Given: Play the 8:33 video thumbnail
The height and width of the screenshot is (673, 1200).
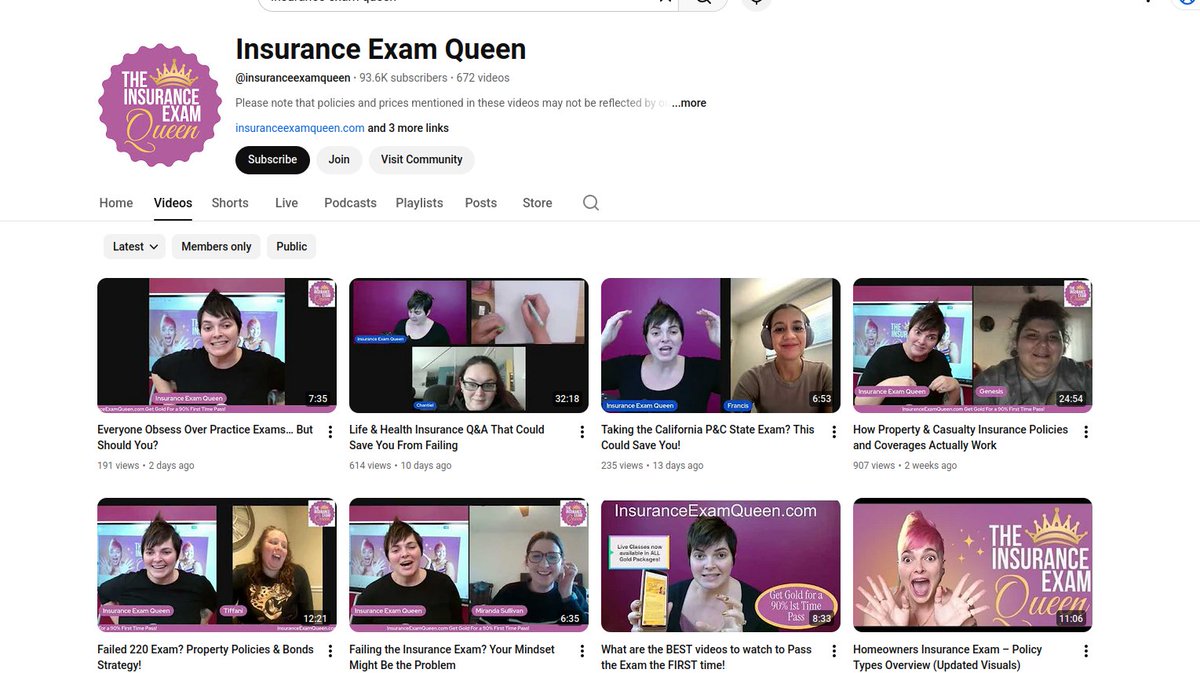Looking at the screenshot, I should (x=721, y=565).
